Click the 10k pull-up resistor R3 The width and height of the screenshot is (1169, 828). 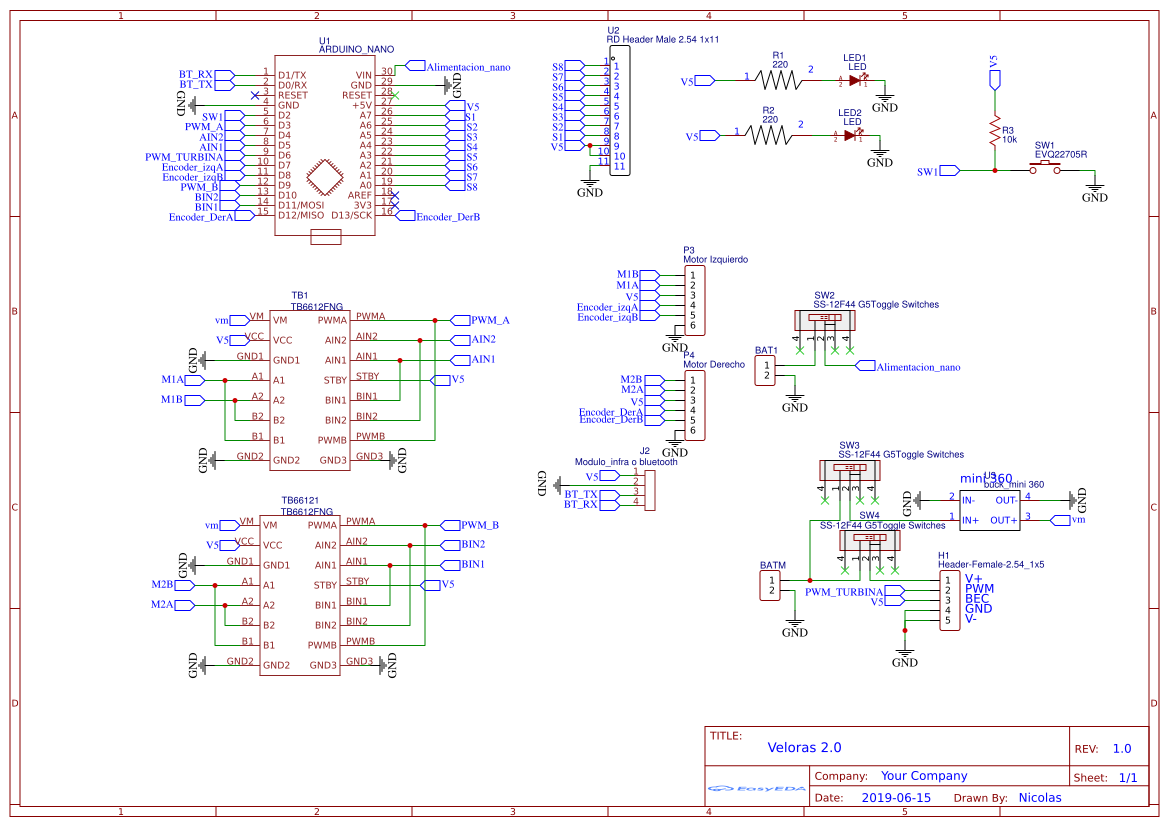[994, 128]
